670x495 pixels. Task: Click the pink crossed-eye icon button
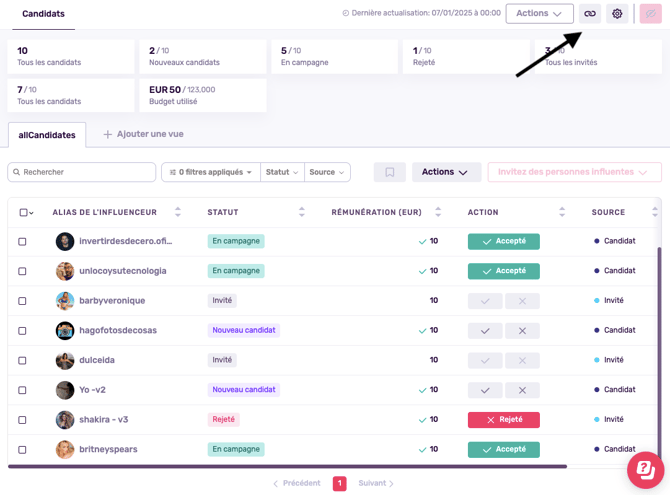[650, 14]
